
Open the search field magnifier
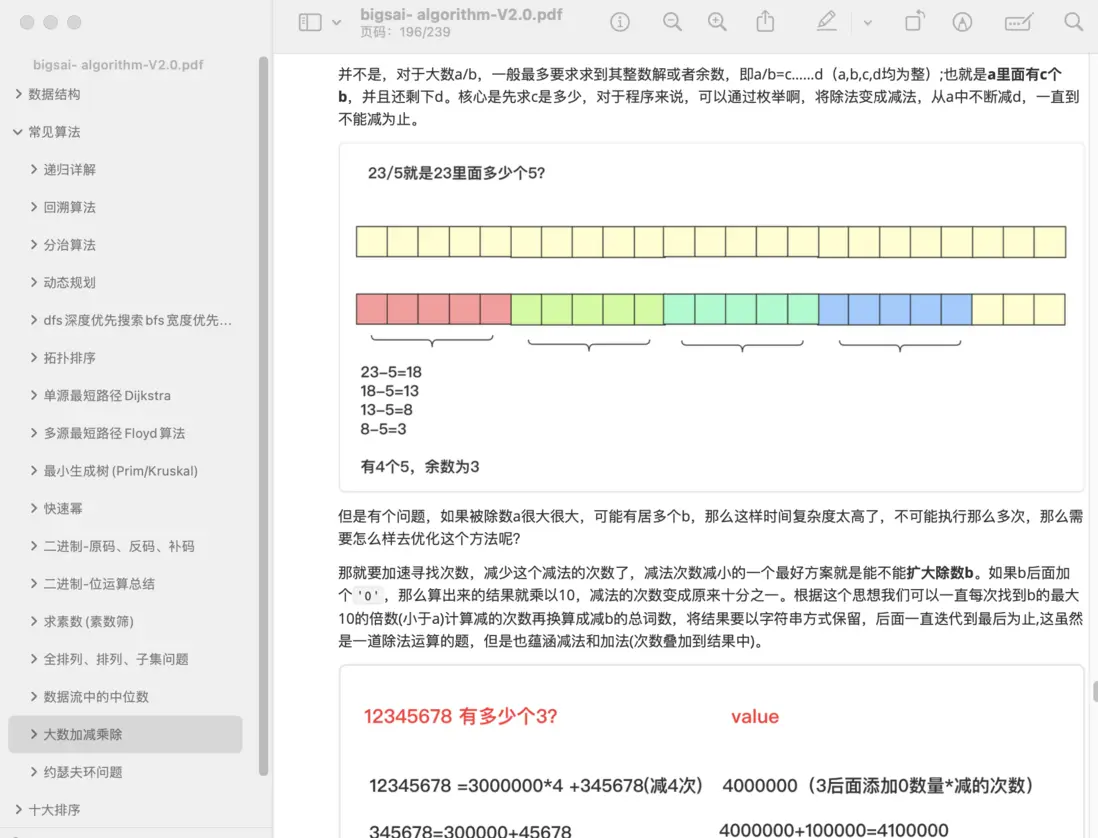point(1073,22)
